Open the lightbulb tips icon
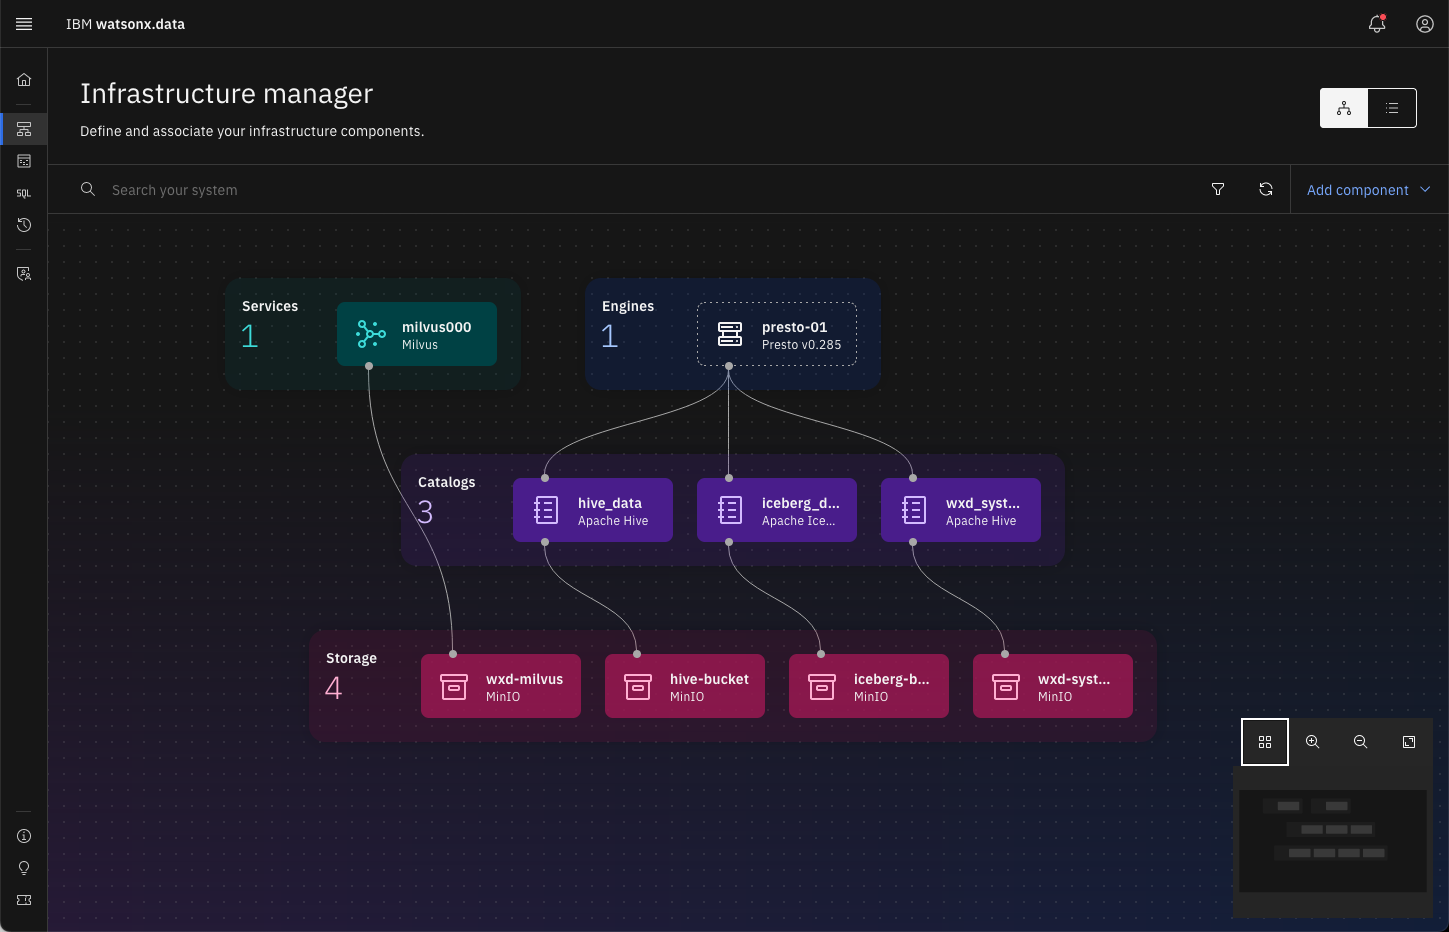Screen dimensions: 1449x932 [24, 868]
